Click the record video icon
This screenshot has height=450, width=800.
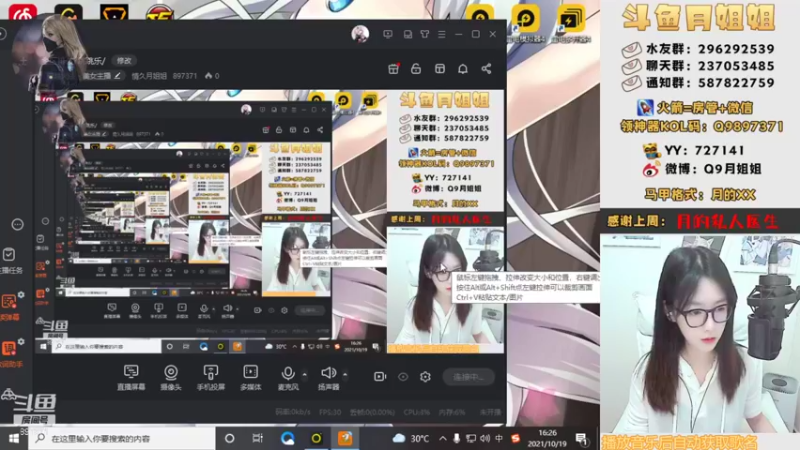[x=380, y=377]
